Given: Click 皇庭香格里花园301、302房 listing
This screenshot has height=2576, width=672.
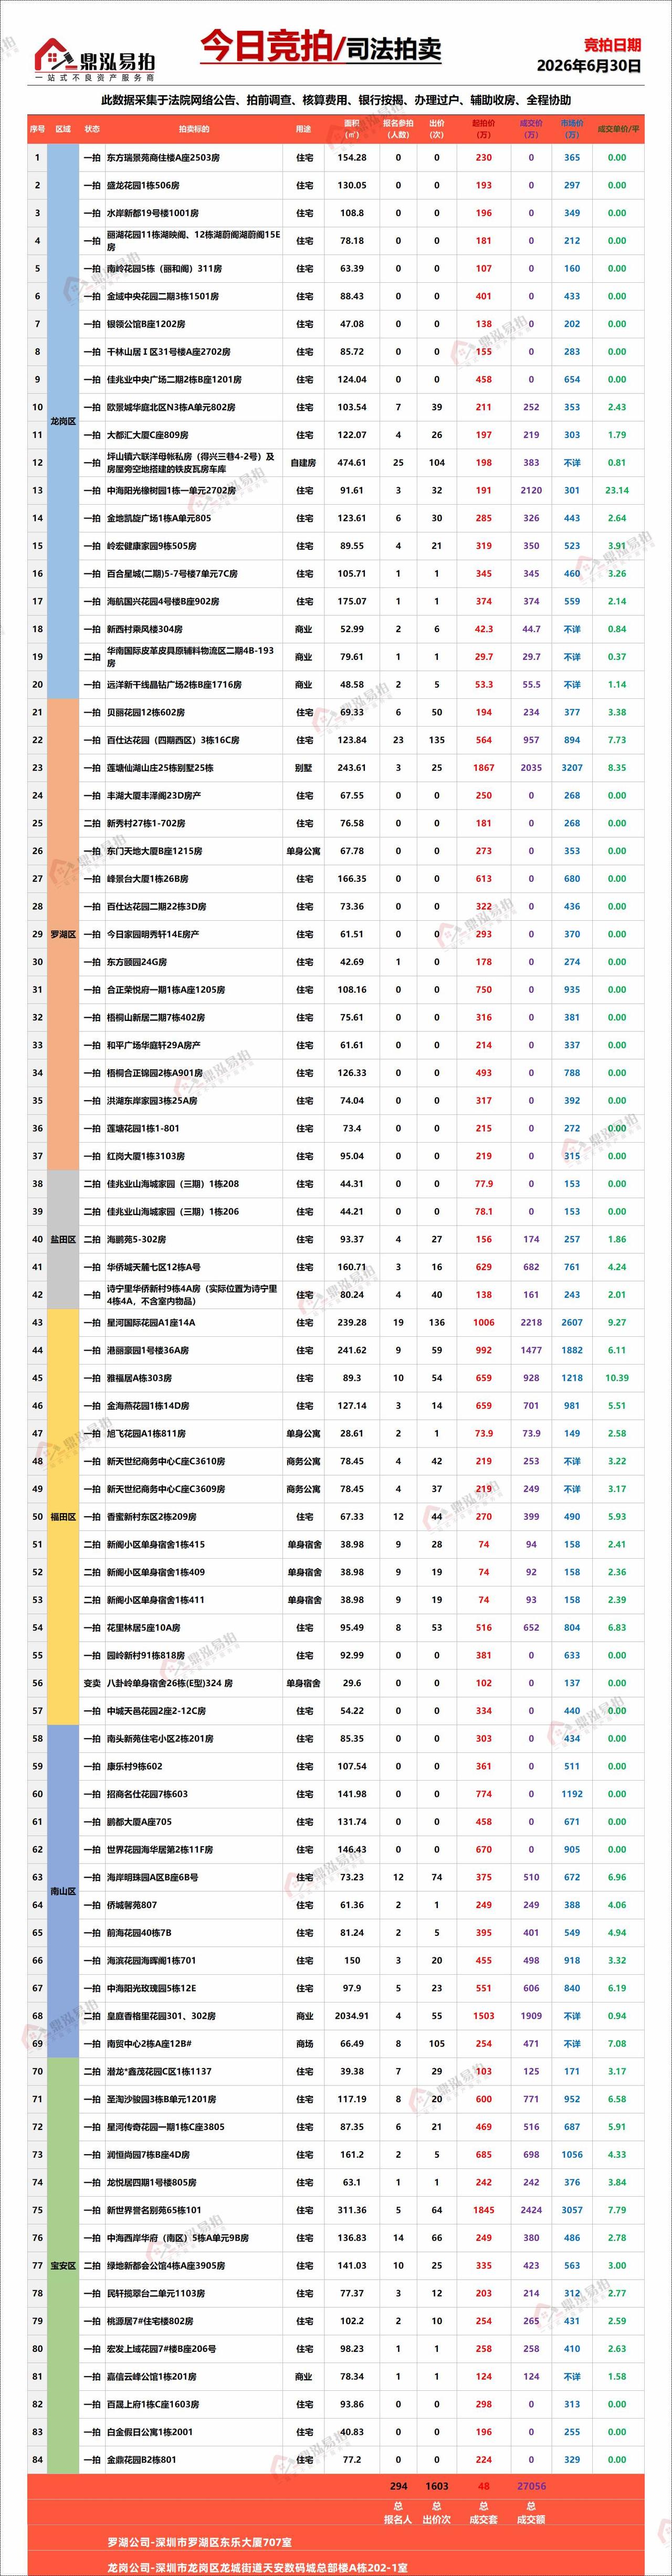Looking at the screenshot, I should [161, 2016].
